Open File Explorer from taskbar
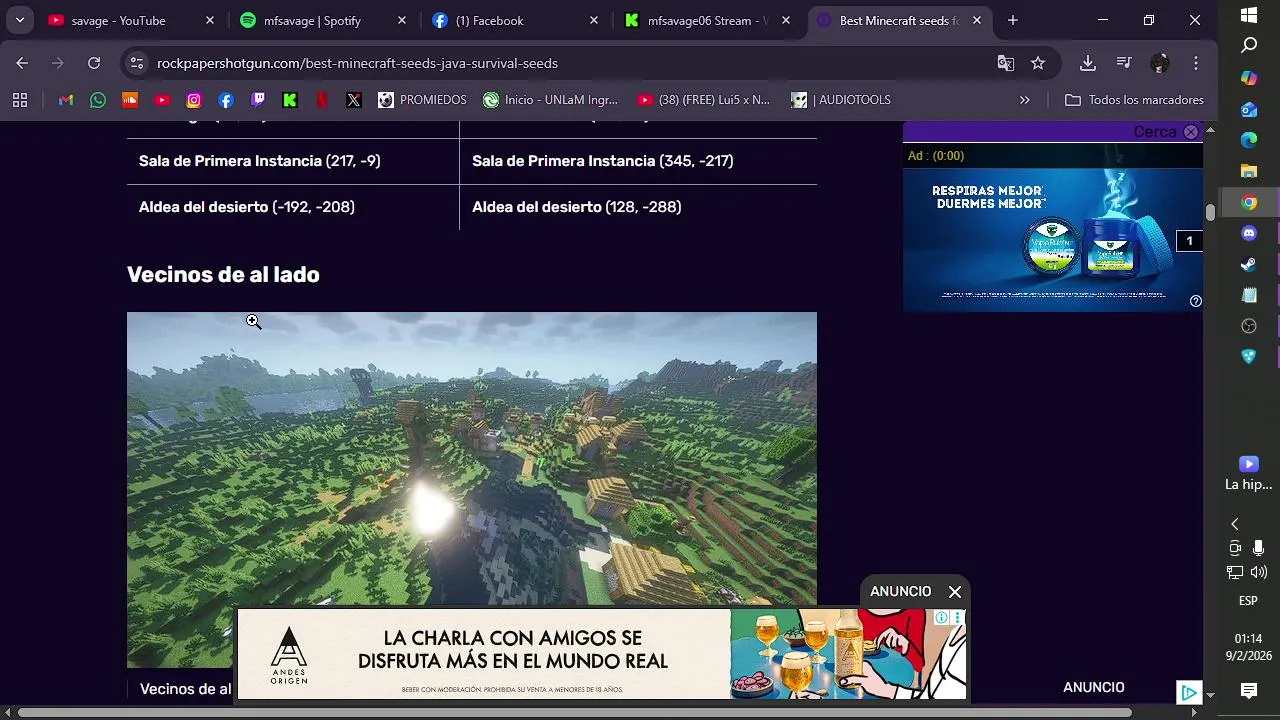This screenshot has width=1280, height=720. [1249, 171]
